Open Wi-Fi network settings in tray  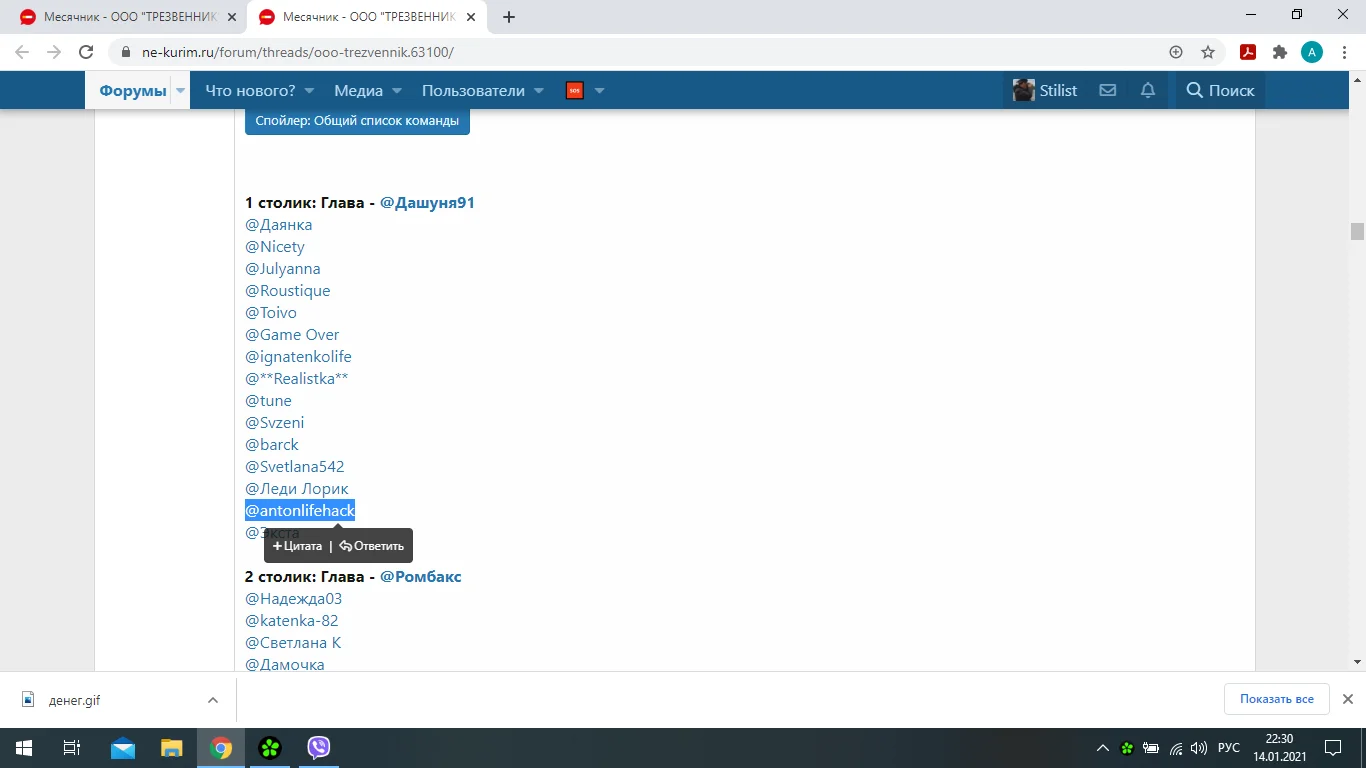1176,748
